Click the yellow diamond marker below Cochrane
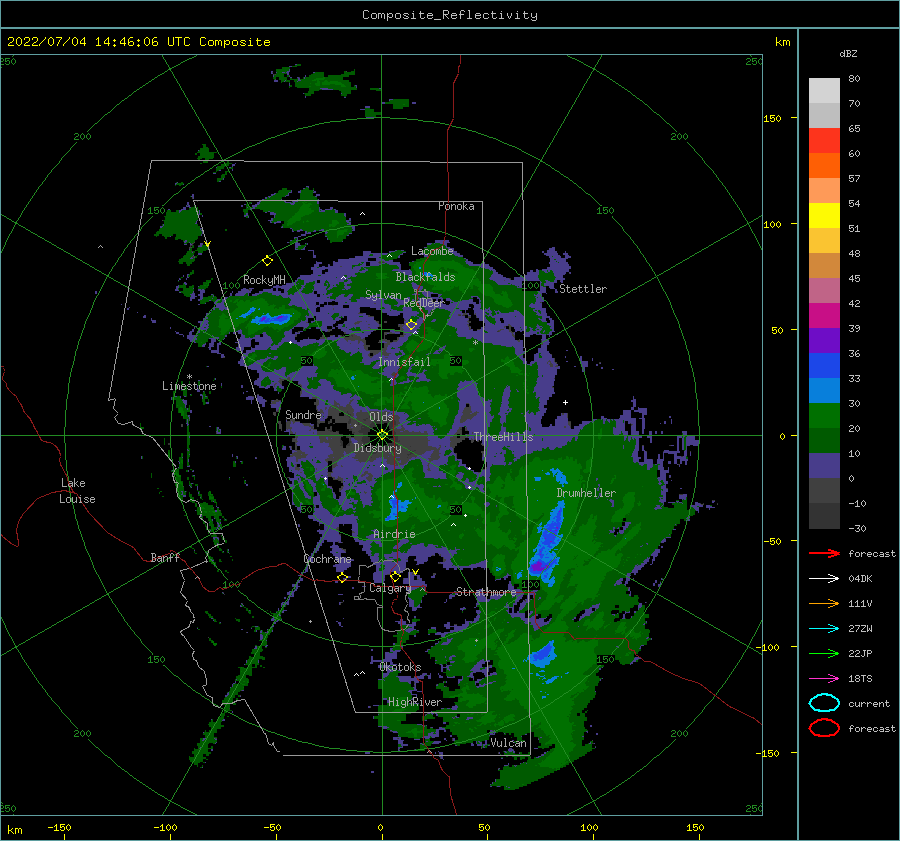 (x=342, y=577)
